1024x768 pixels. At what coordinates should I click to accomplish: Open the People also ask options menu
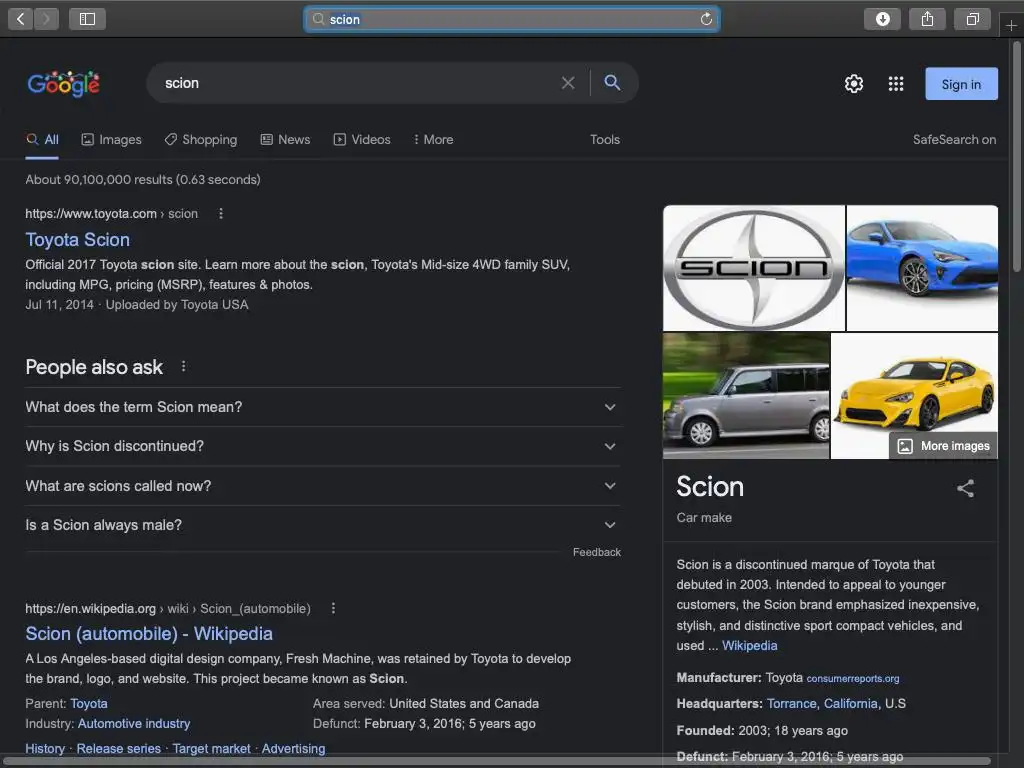184,366
